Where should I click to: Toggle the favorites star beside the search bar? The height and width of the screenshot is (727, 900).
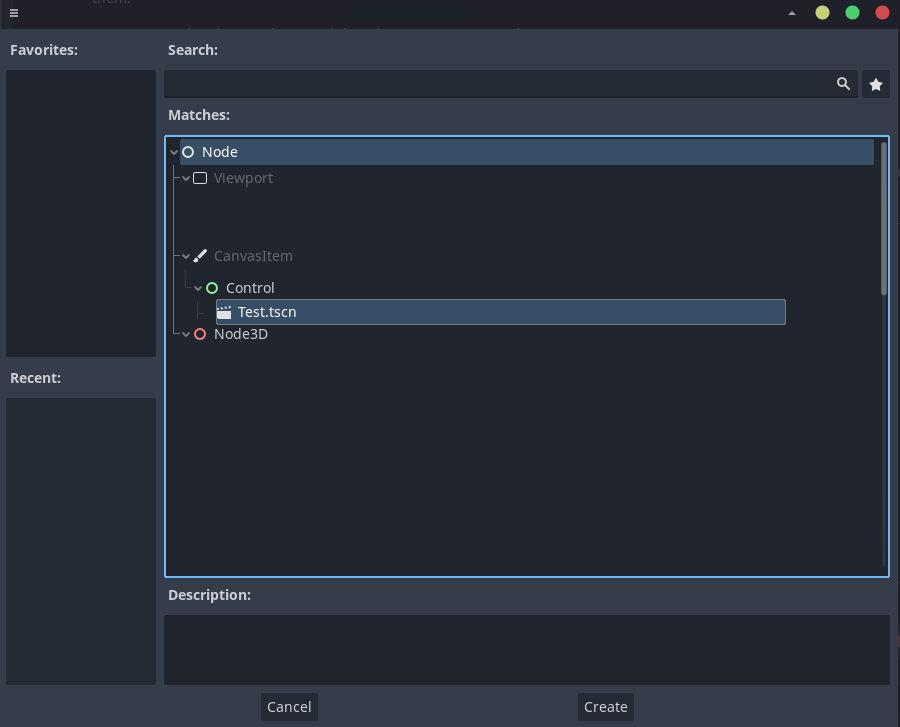point(876,84)
